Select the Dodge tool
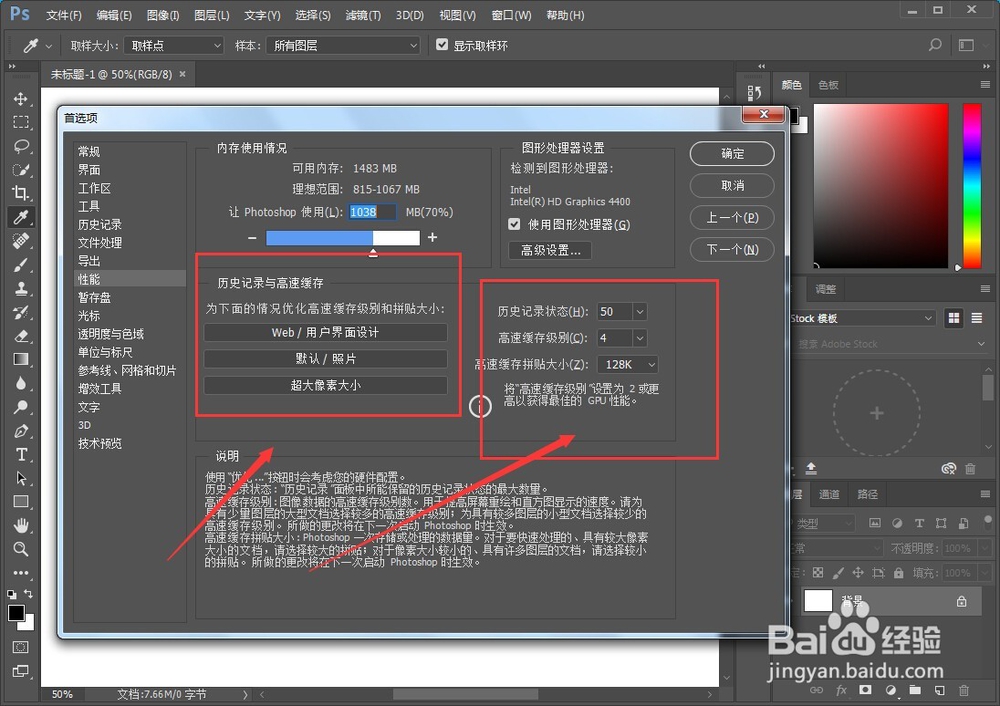 pyautogui.click(x=20, y=407)
